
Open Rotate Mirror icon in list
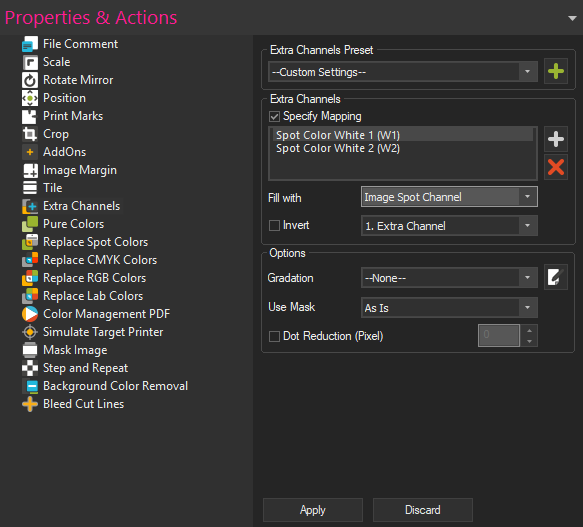[x=30, y=80]
